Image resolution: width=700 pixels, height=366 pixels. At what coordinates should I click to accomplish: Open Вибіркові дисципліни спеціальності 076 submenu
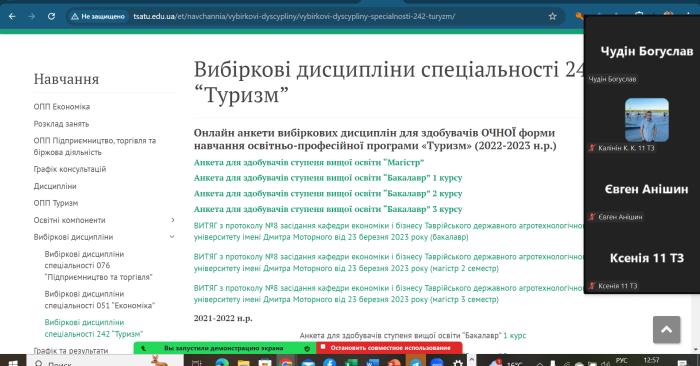98,266
